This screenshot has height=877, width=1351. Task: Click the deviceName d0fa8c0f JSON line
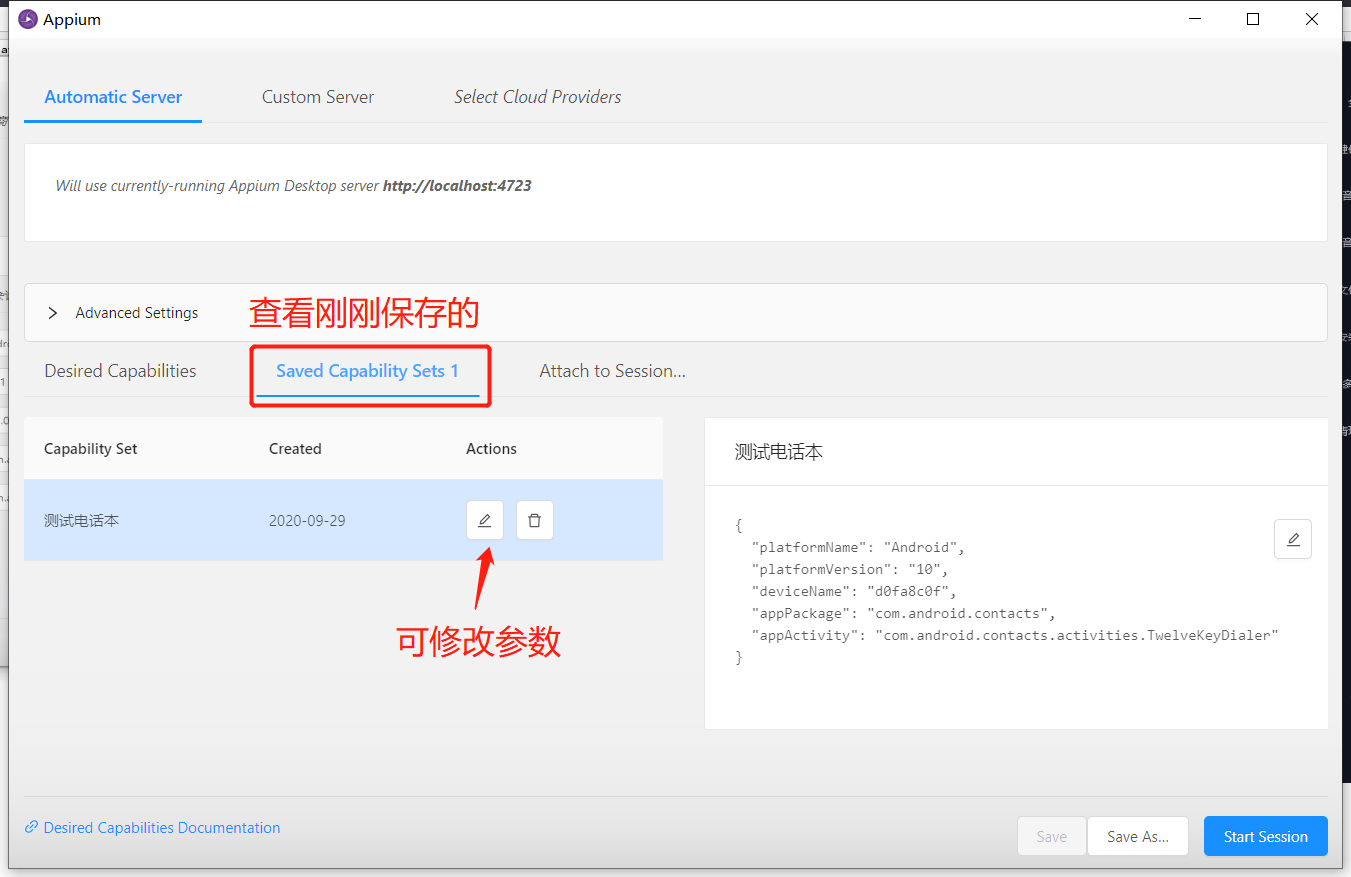(x=853, y=591)
